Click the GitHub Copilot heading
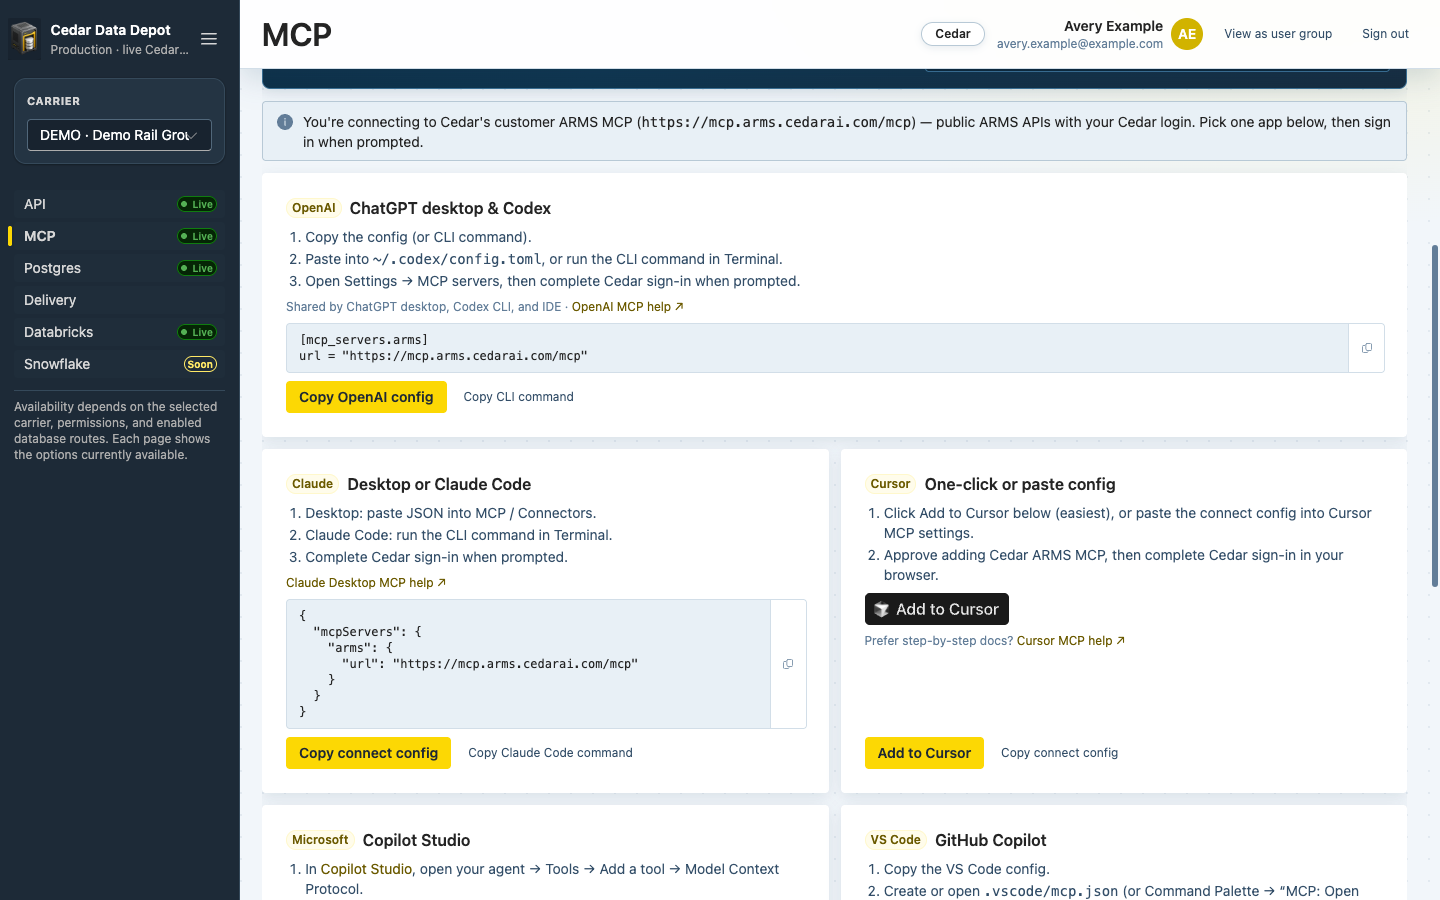The width and height of the screenshot is (1440, 900). coord(990,840)
